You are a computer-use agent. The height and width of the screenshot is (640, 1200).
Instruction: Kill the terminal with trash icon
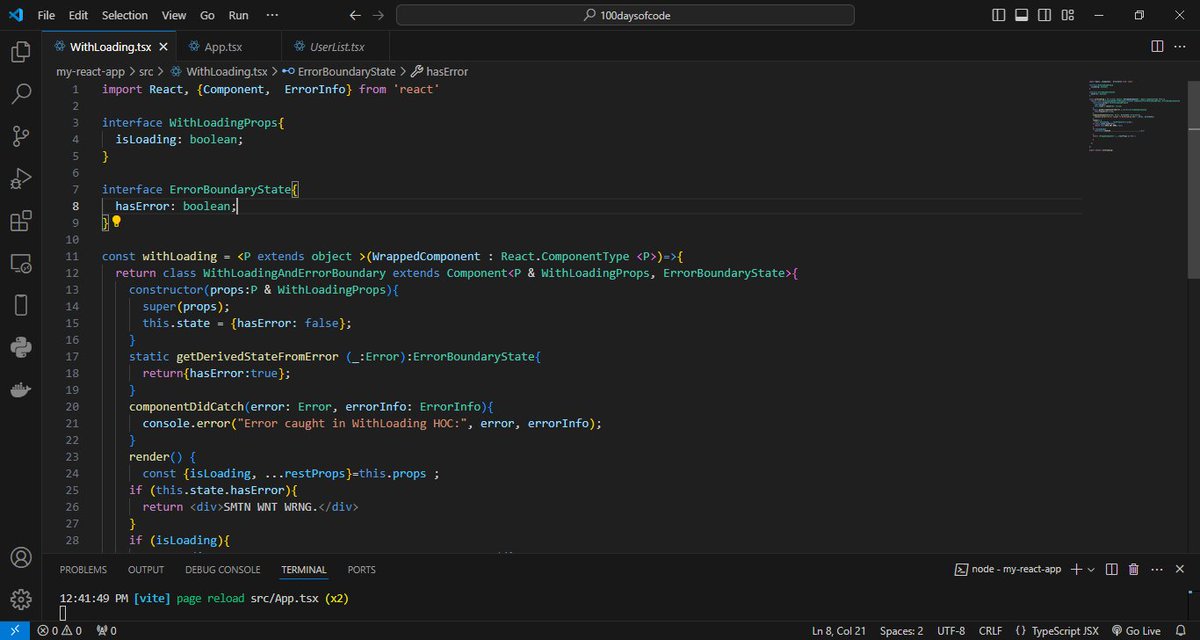tap(1133, 569)
